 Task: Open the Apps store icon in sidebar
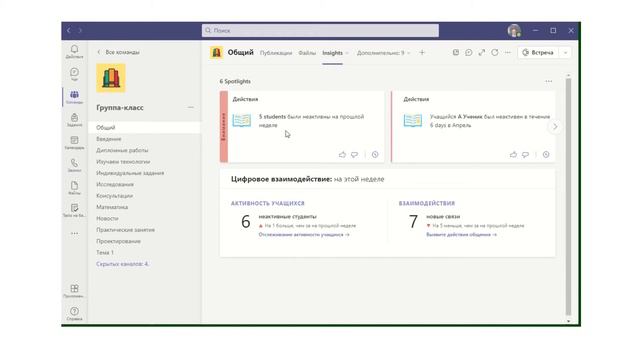[x=74, y=291]
